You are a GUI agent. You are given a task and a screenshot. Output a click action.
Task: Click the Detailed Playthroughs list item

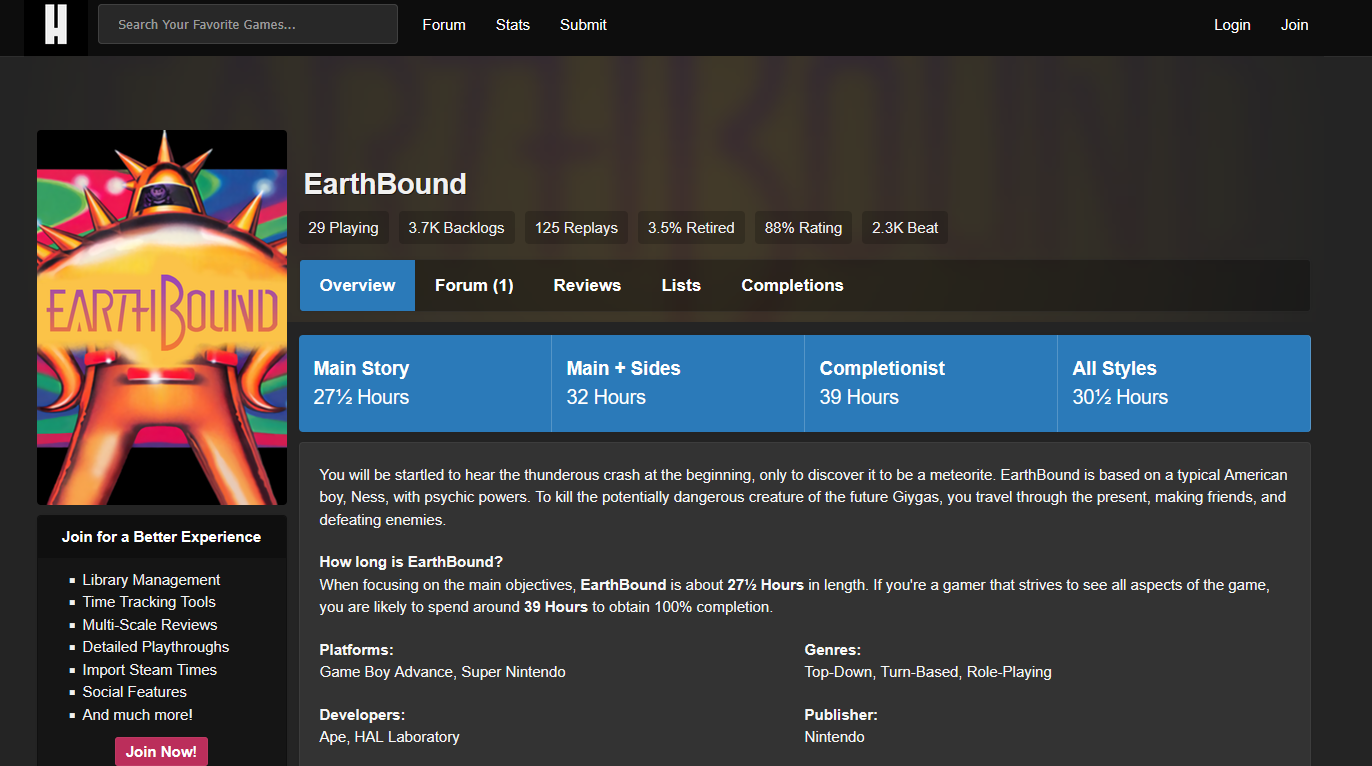(156, 647)
